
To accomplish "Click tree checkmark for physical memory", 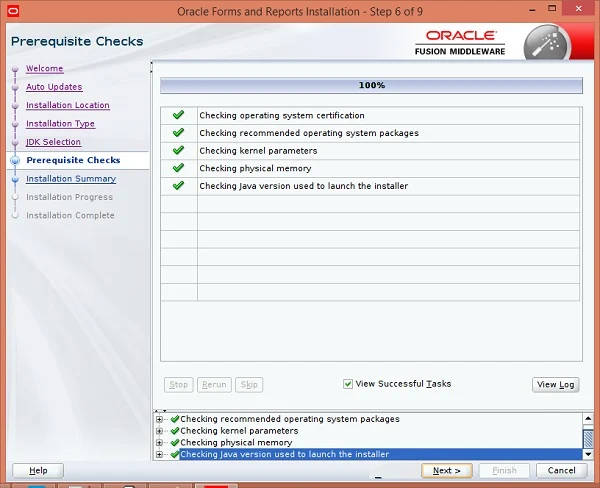I will [x=175, y=442].
